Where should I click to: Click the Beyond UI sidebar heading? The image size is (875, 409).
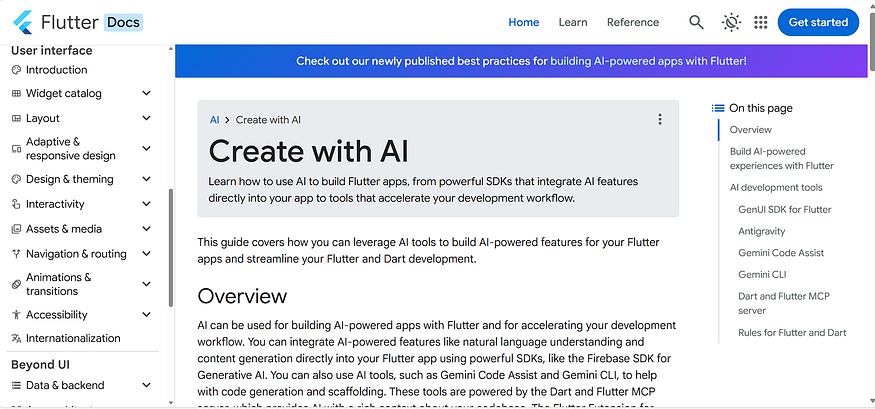(x=40, y=365)
